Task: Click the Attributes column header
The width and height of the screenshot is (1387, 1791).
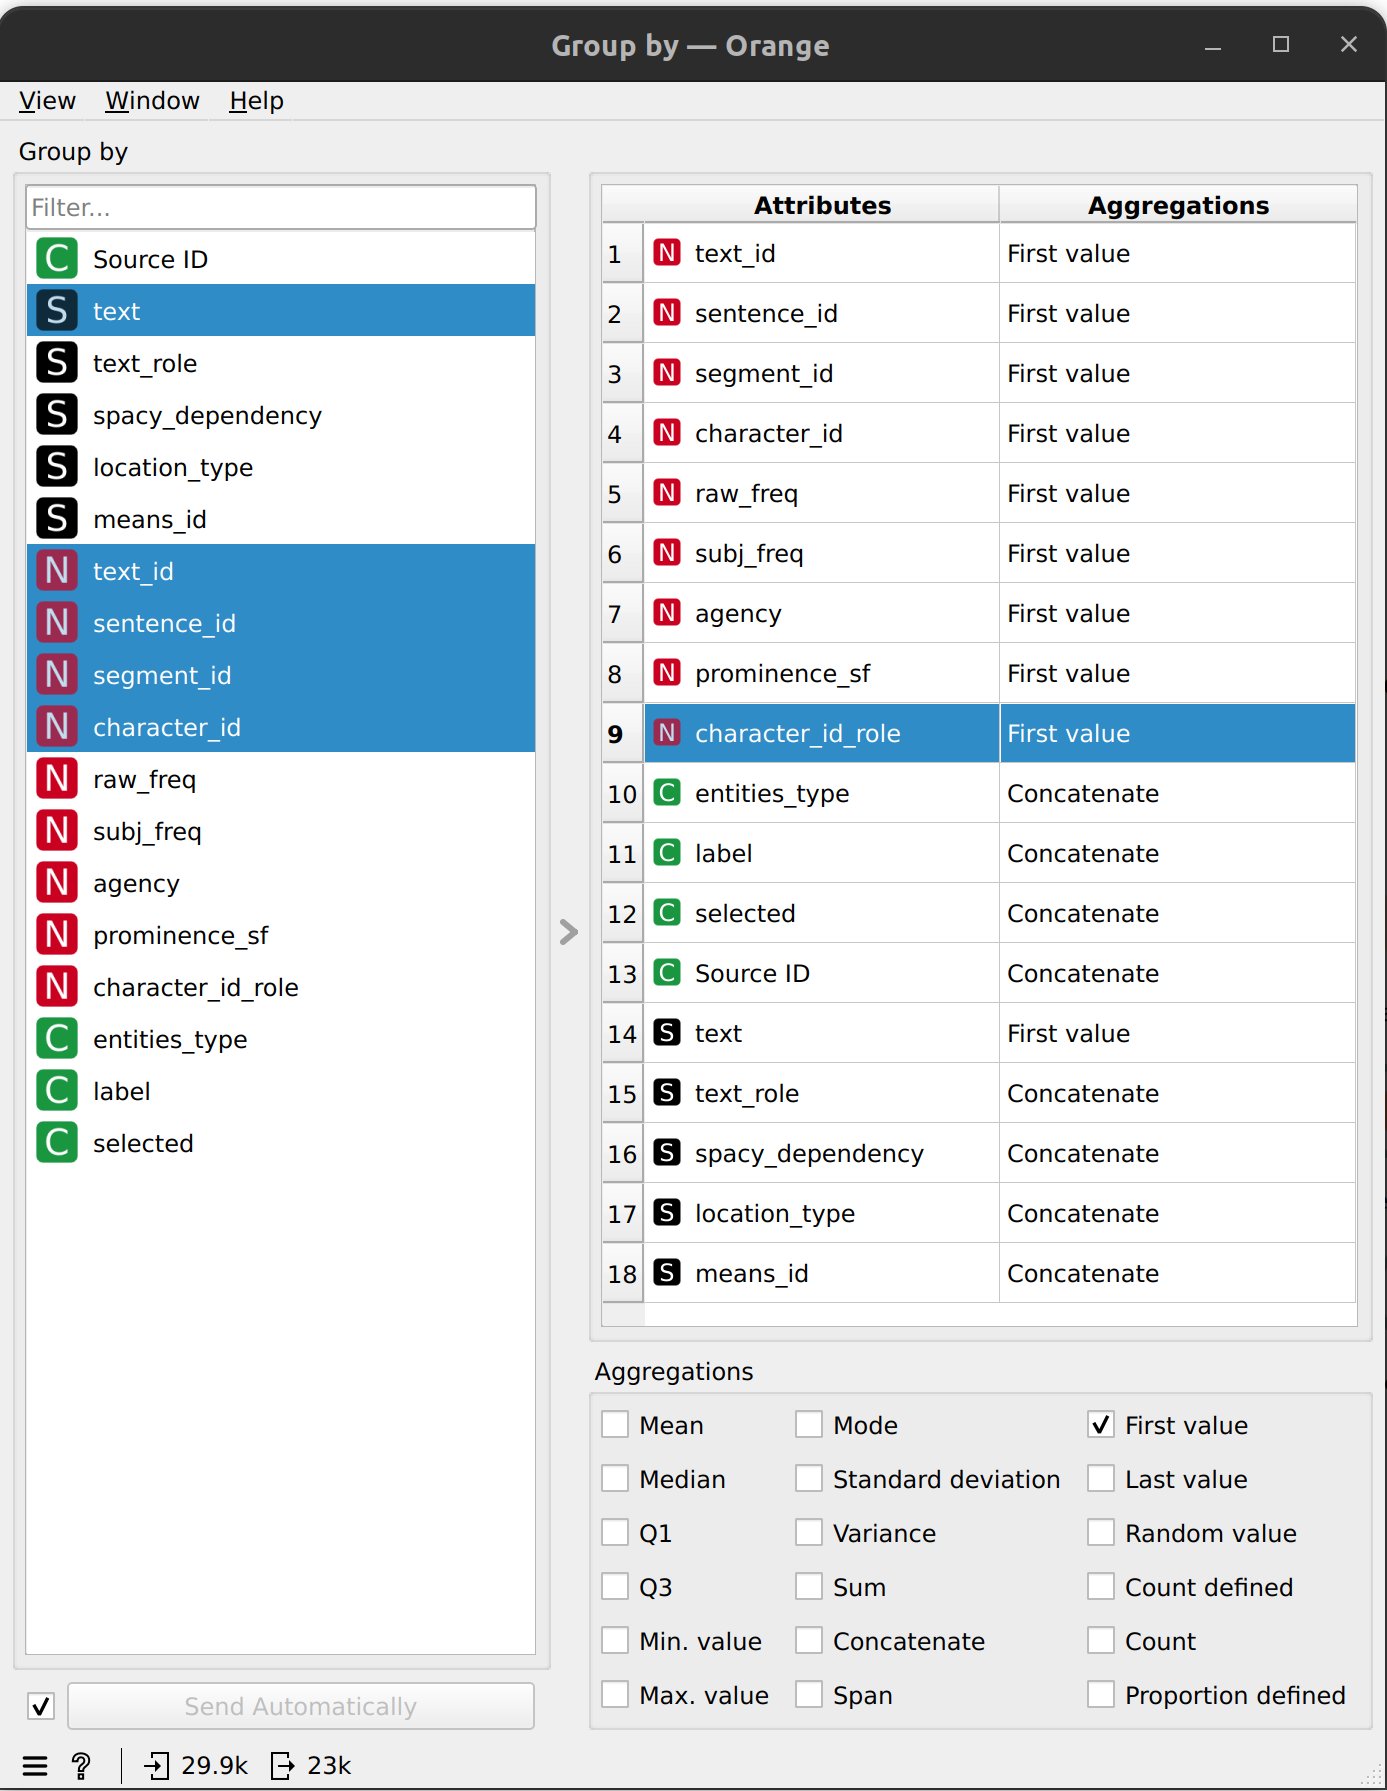Action: click(821, 204)
